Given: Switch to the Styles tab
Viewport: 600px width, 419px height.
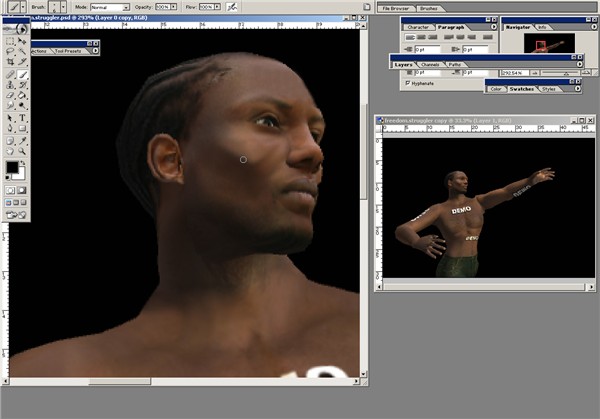Looking at the screenshot, I should tap(548, 89).
